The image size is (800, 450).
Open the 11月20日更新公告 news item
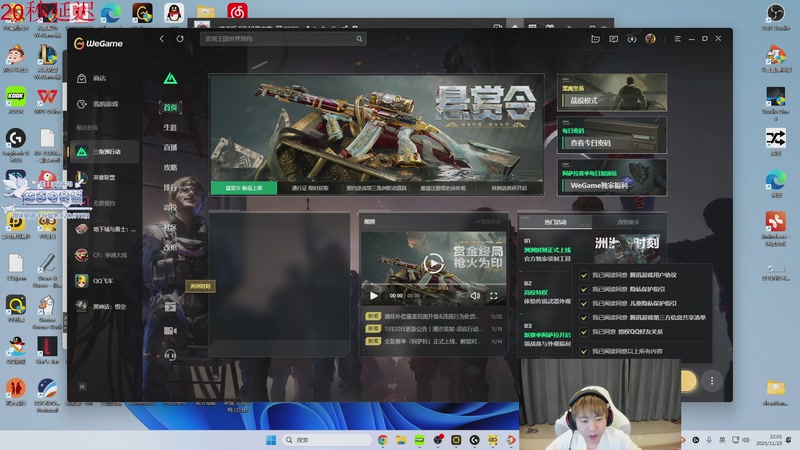click(x=433, y=329)
